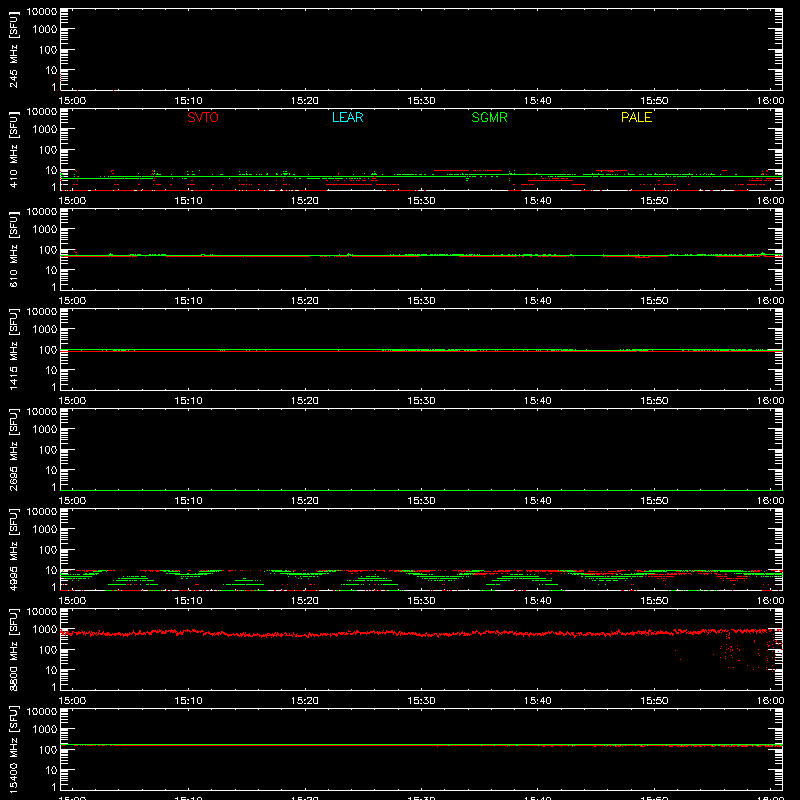Click 15:00 tick label below 245 MHz panel
This screenshot has width=800, height=800.
coord(72,101)
